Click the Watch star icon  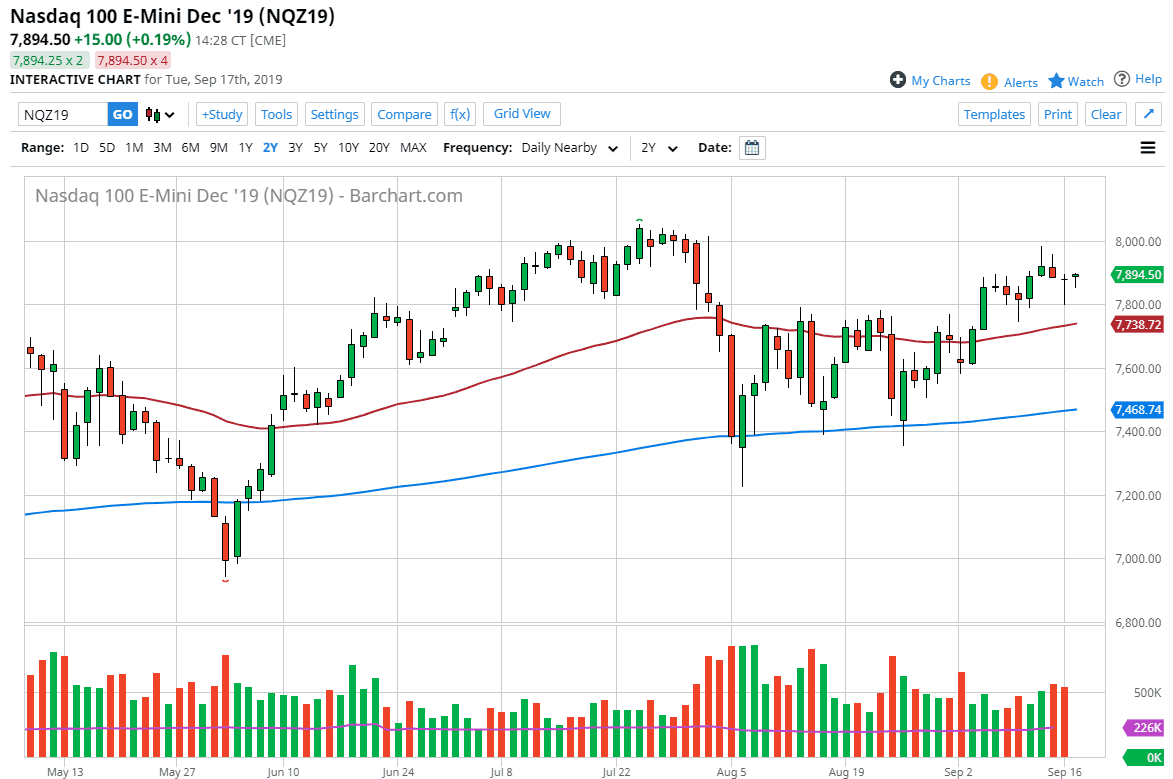click(x=1056, y=81)
